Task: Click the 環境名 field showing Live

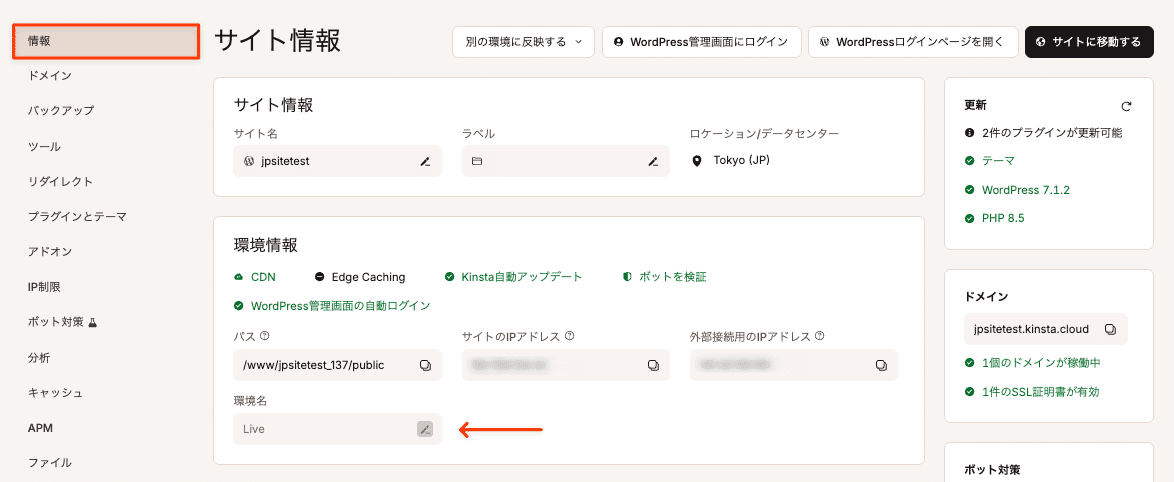Action: pos(337,429)
